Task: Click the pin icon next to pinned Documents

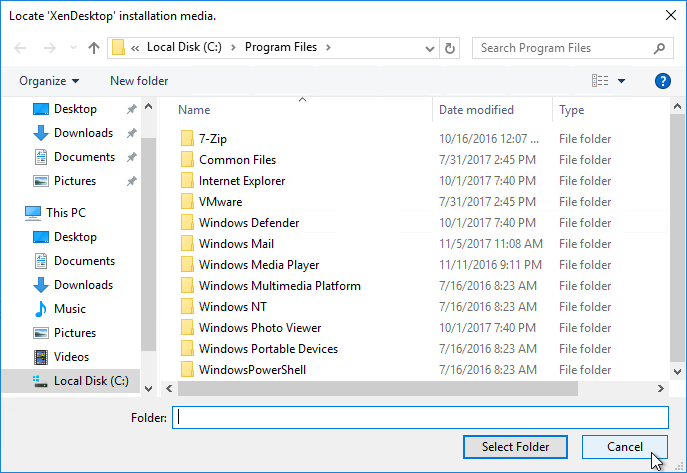Action: click(131, 157)
